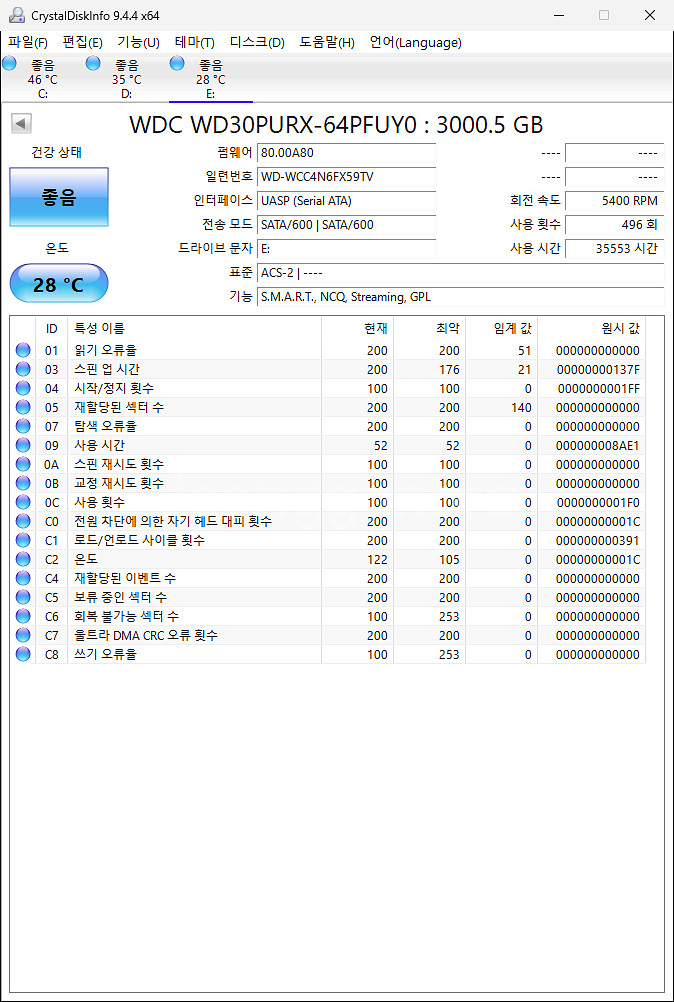Click worst value 176 in 스핀 업 시간 row
This screenshot has width=674, height=1002.
click(x=449, y=369)
